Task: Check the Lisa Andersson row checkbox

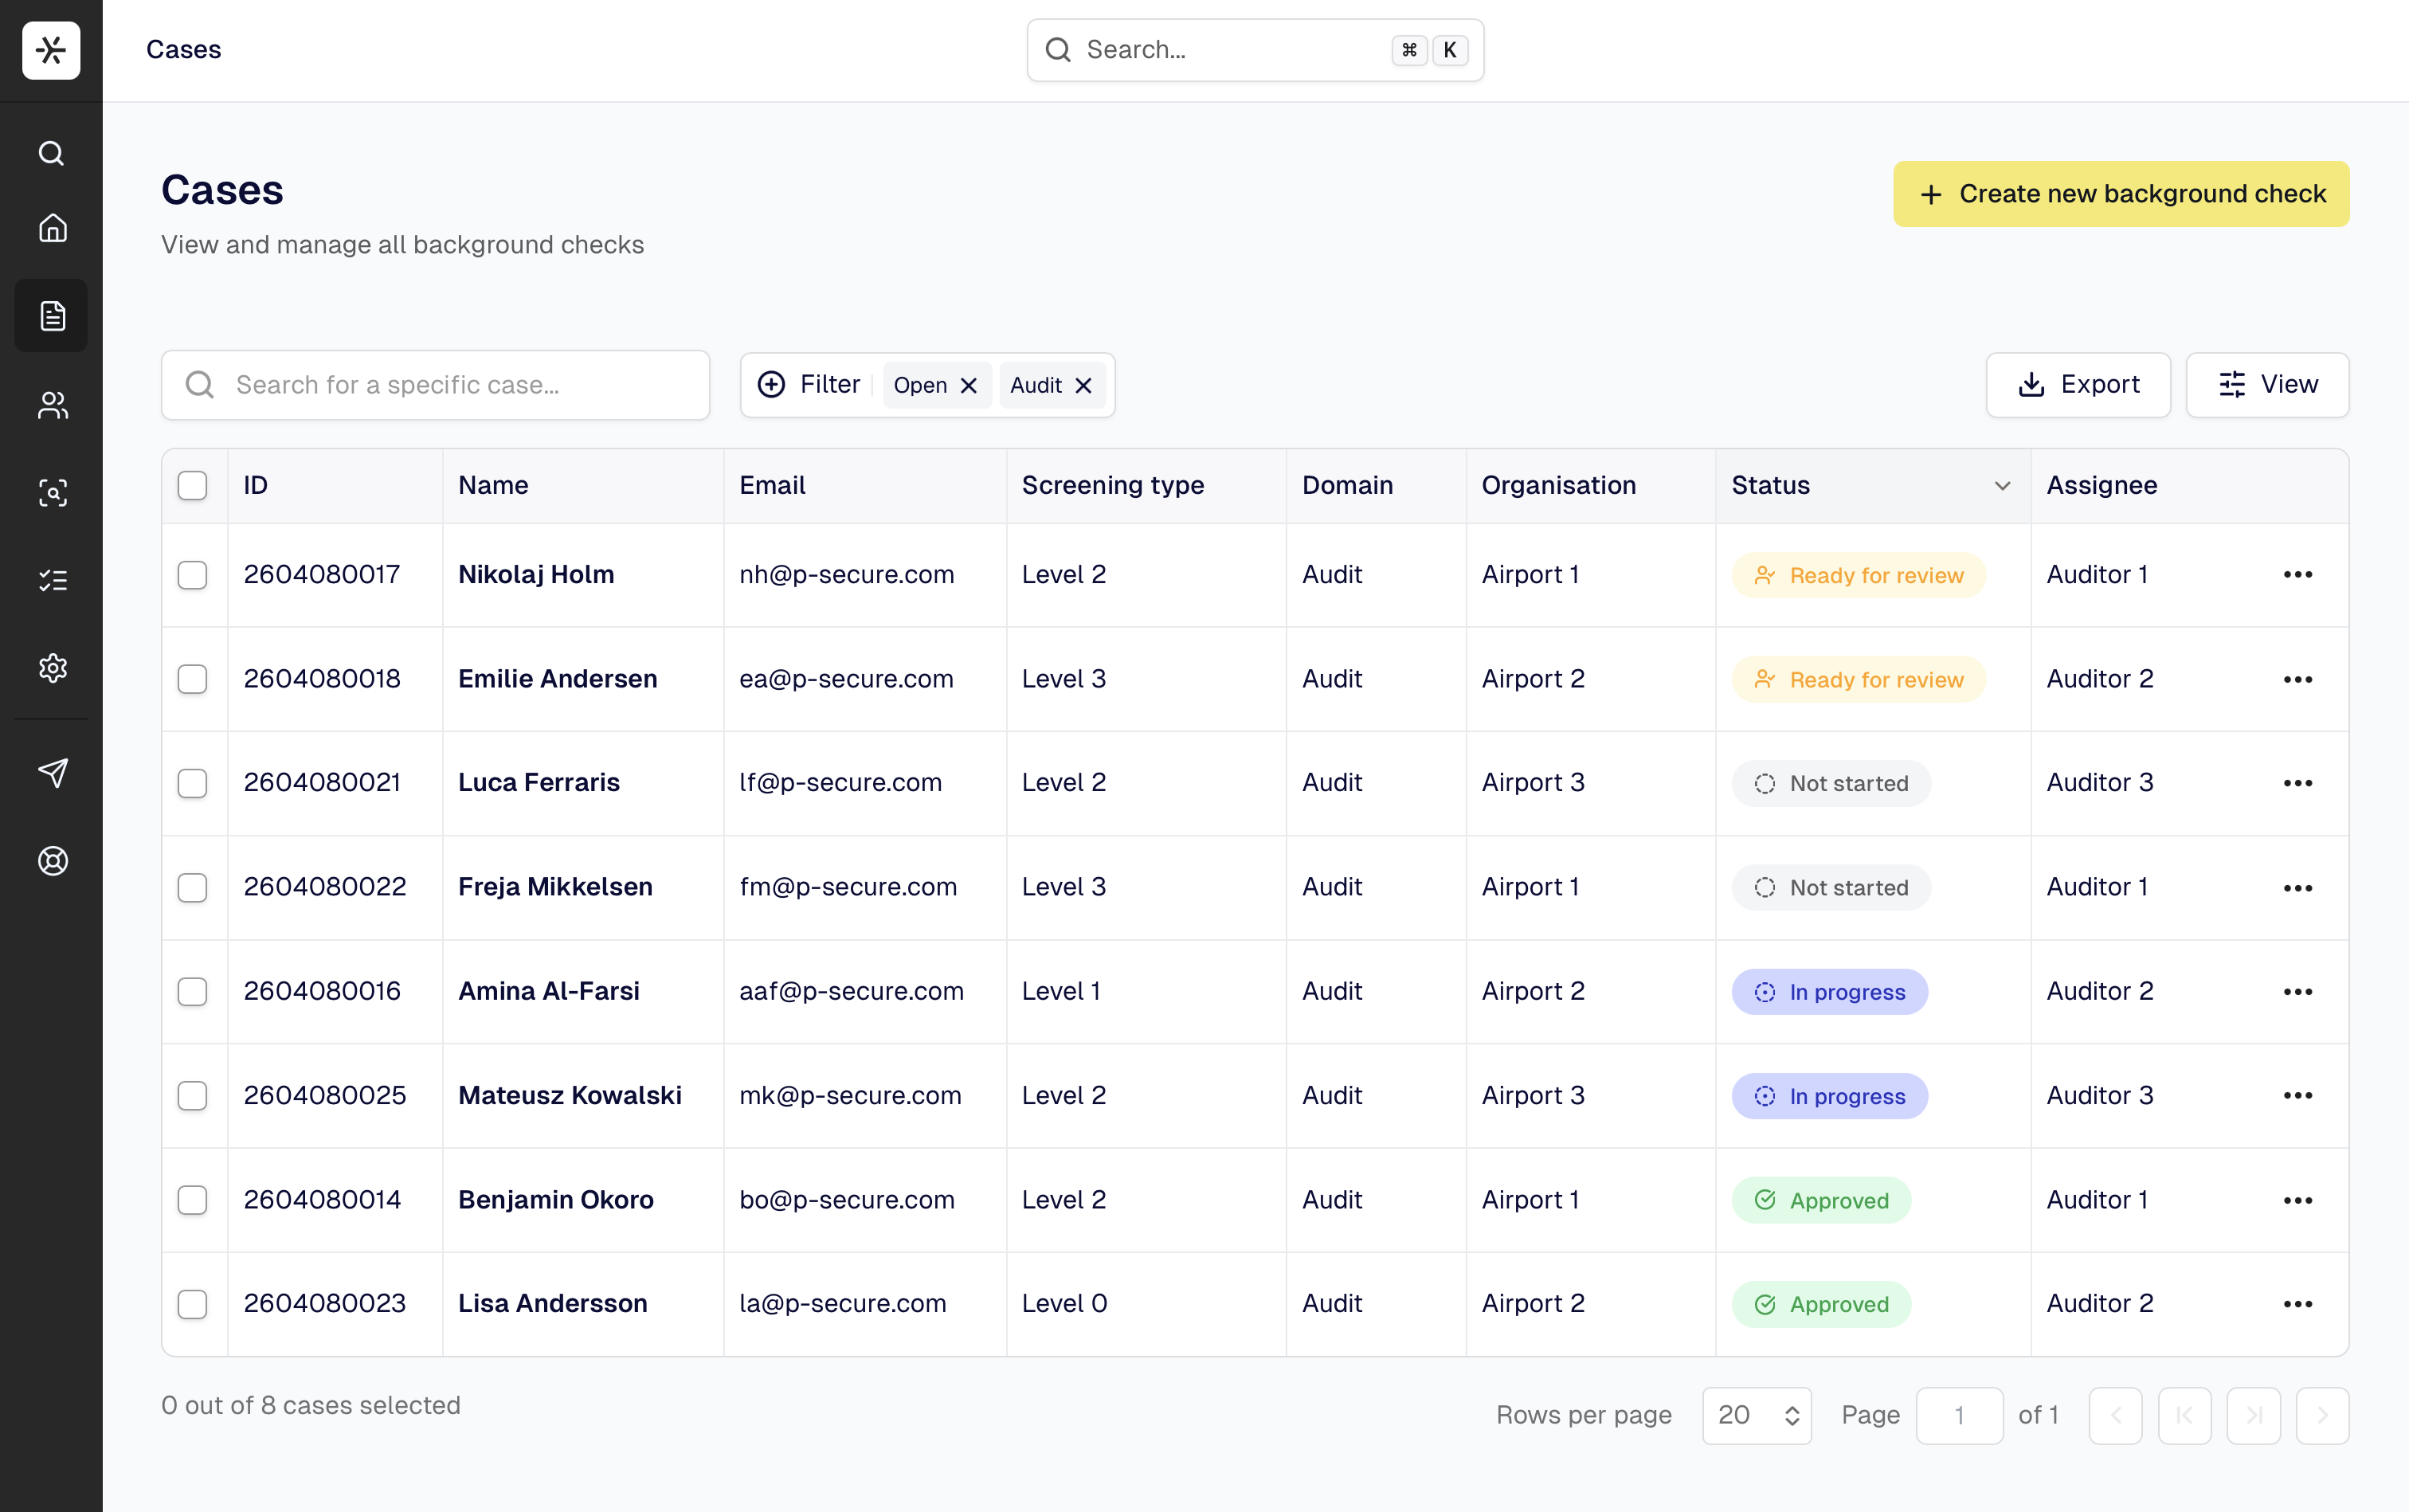Action: tap(192, 1304)
